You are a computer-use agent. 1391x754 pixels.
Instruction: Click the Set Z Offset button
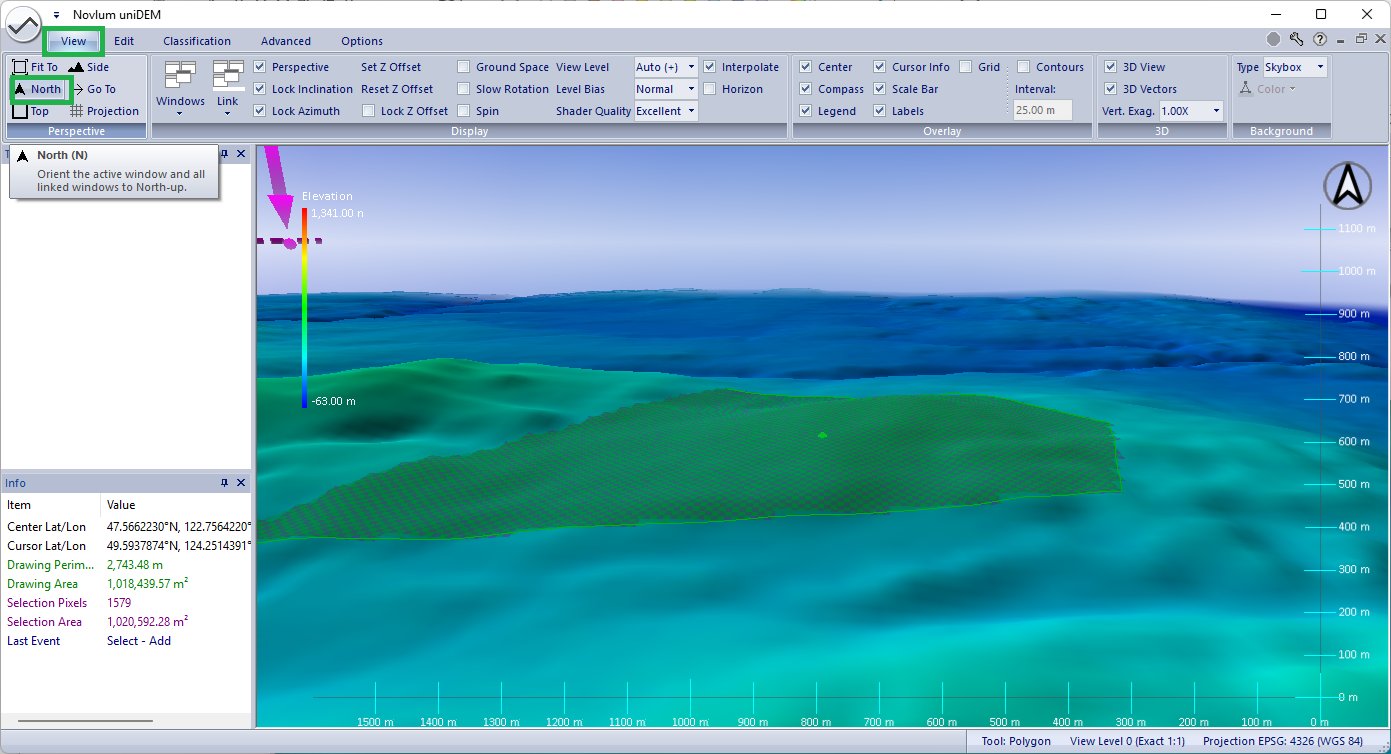pyautogui.click(x=392, y=67)
